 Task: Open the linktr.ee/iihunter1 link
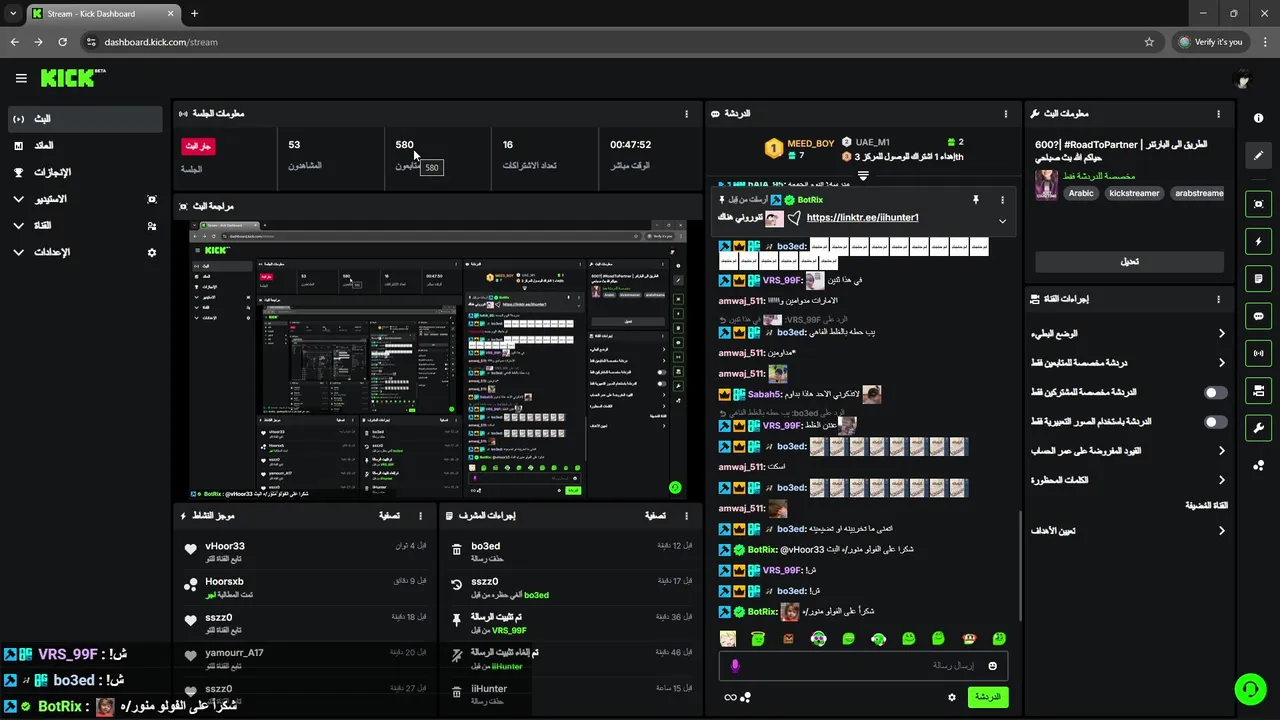[x=862, y=218]
